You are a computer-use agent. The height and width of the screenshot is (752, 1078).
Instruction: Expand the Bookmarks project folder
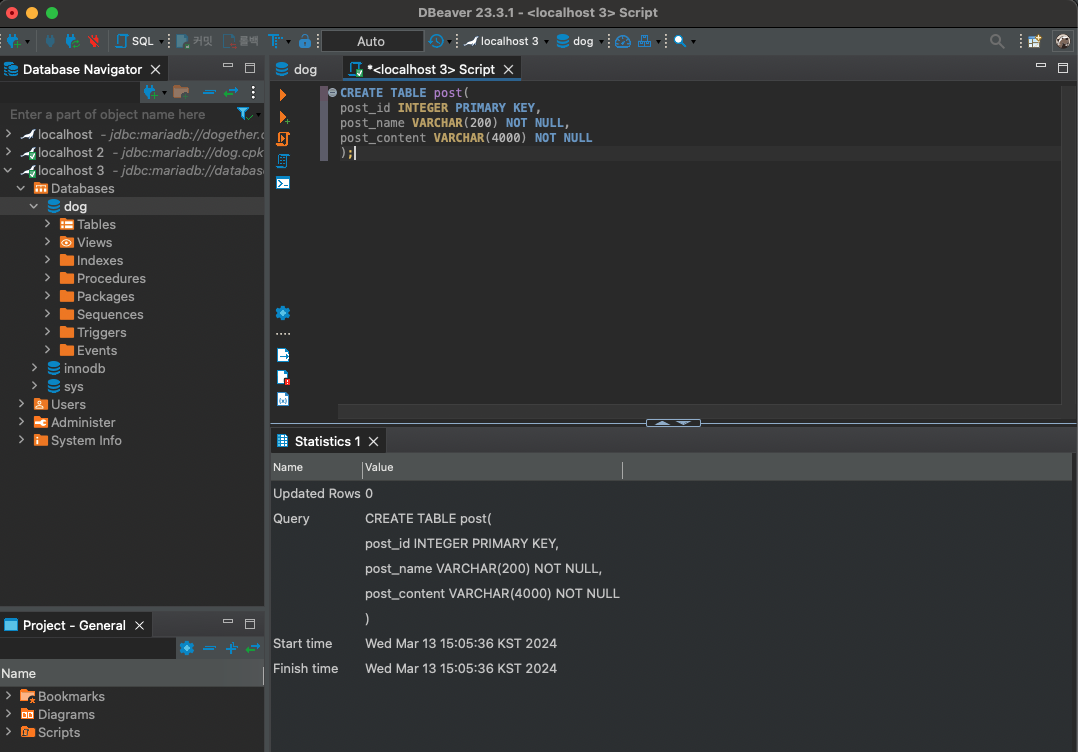pos(8,696)
